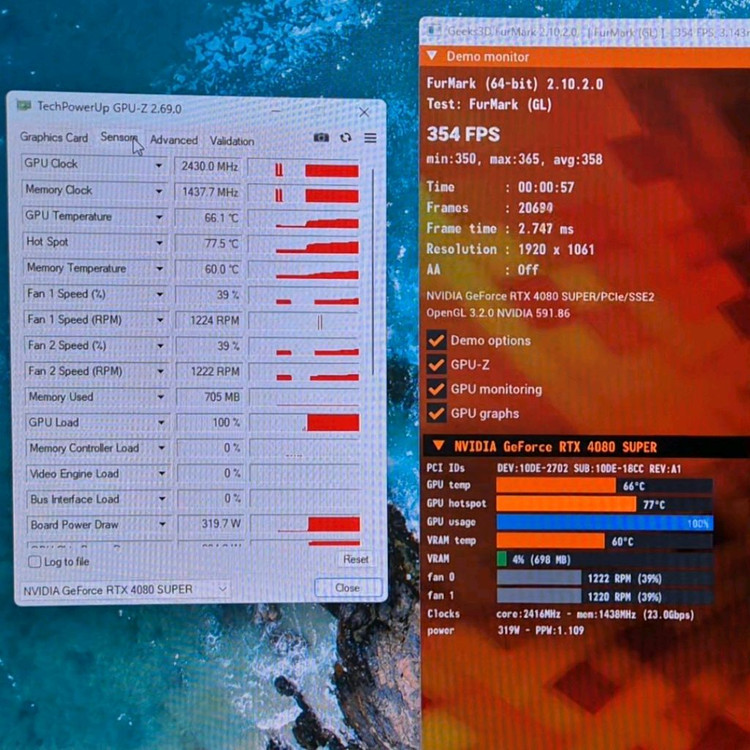The height and width of the screenshot is (750, 750).
Task: Open the Hot Spot sensor dropdown
Action: 159,243
